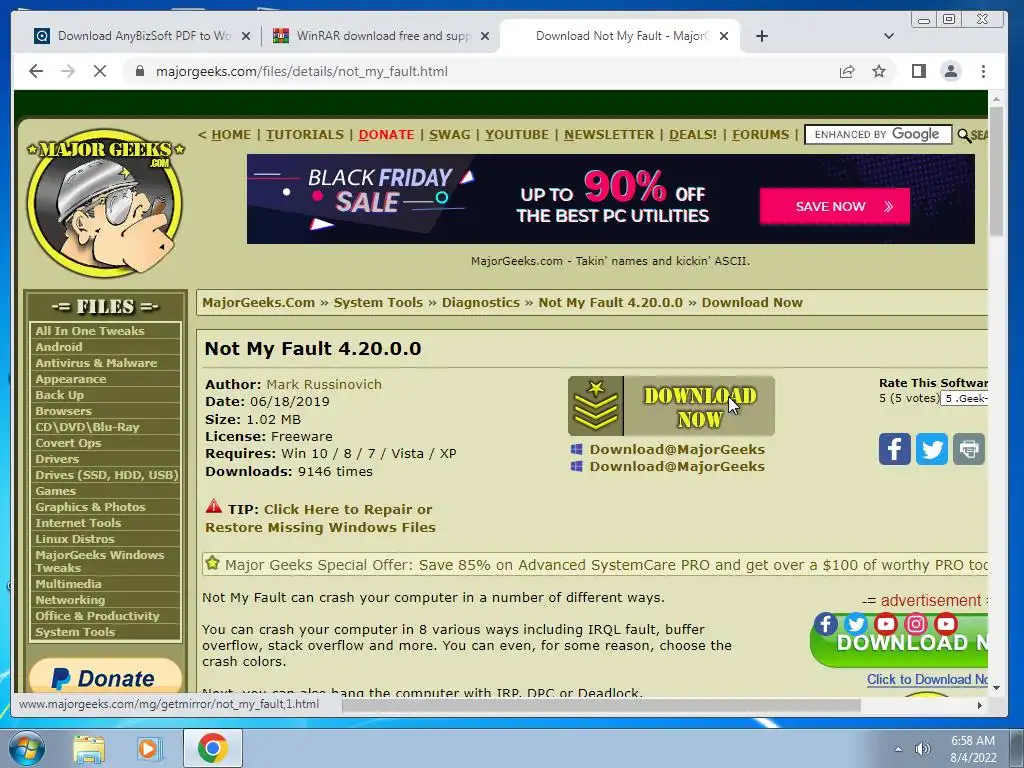Click the system tray volume icon
The width and height of the screenshot is (1024, 768).
pos(922,749)
